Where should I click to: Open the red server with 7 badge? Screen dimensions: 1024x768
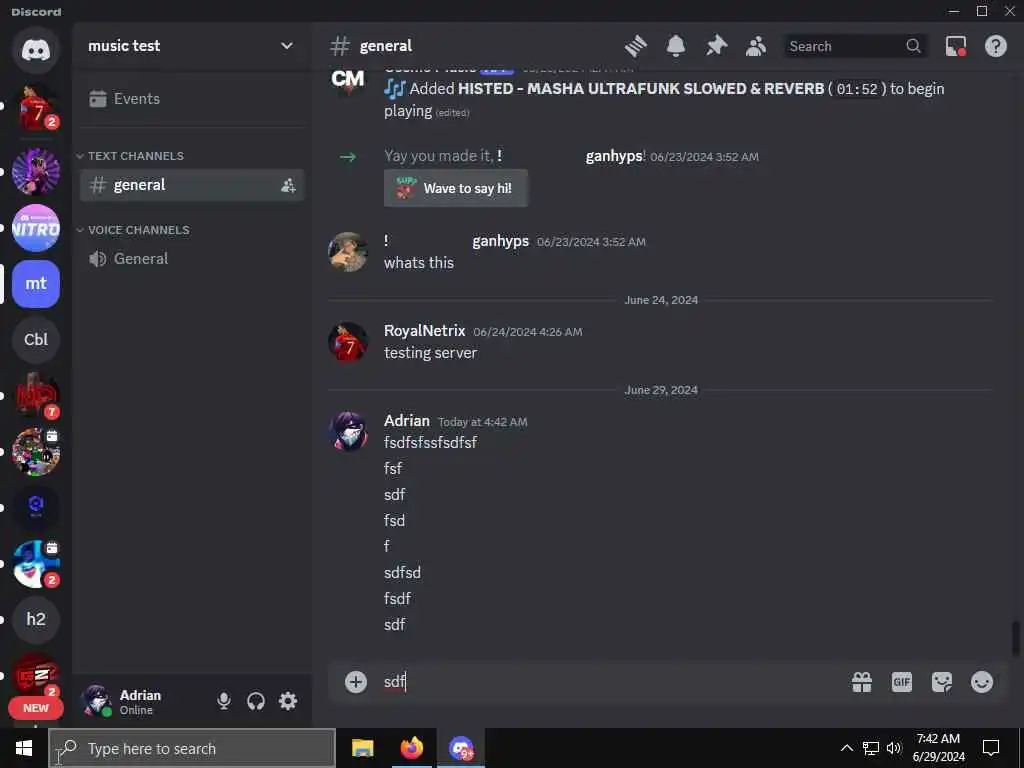36,396
